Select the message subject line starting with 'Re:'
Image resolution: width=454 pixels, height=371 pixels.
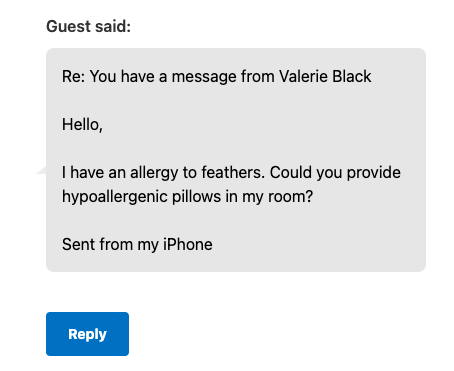[216, 76]
